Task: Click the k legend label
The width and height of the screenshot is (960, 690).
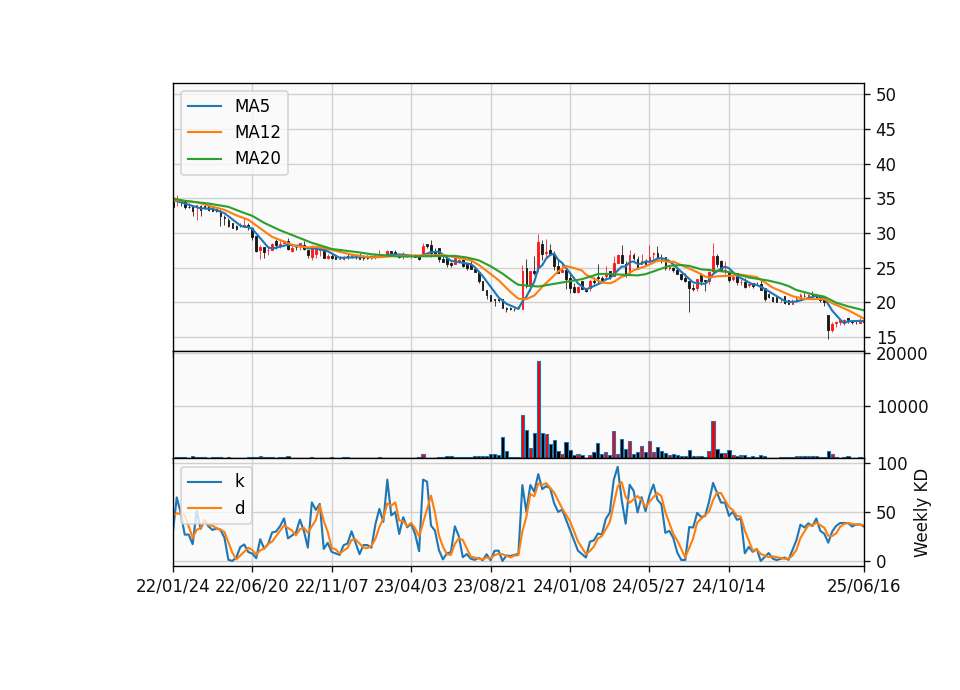Action: click(x=239, y=481)
